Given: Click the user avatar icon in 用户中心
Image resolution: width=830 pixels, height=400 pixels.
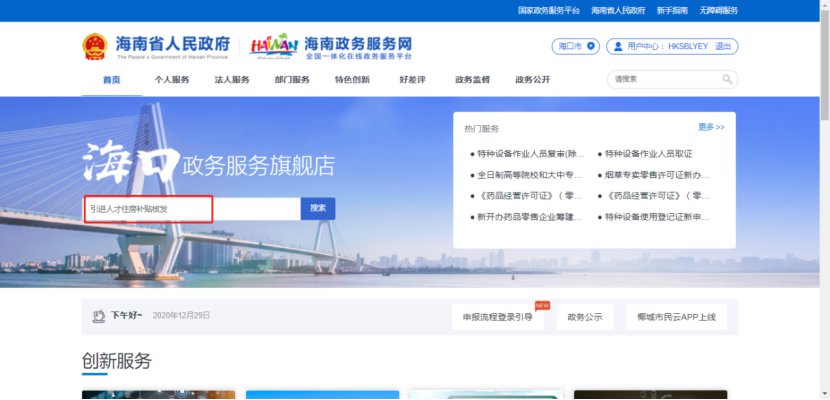Looking at the screenshot, I should pyautogui.click(x=618, y=47).
